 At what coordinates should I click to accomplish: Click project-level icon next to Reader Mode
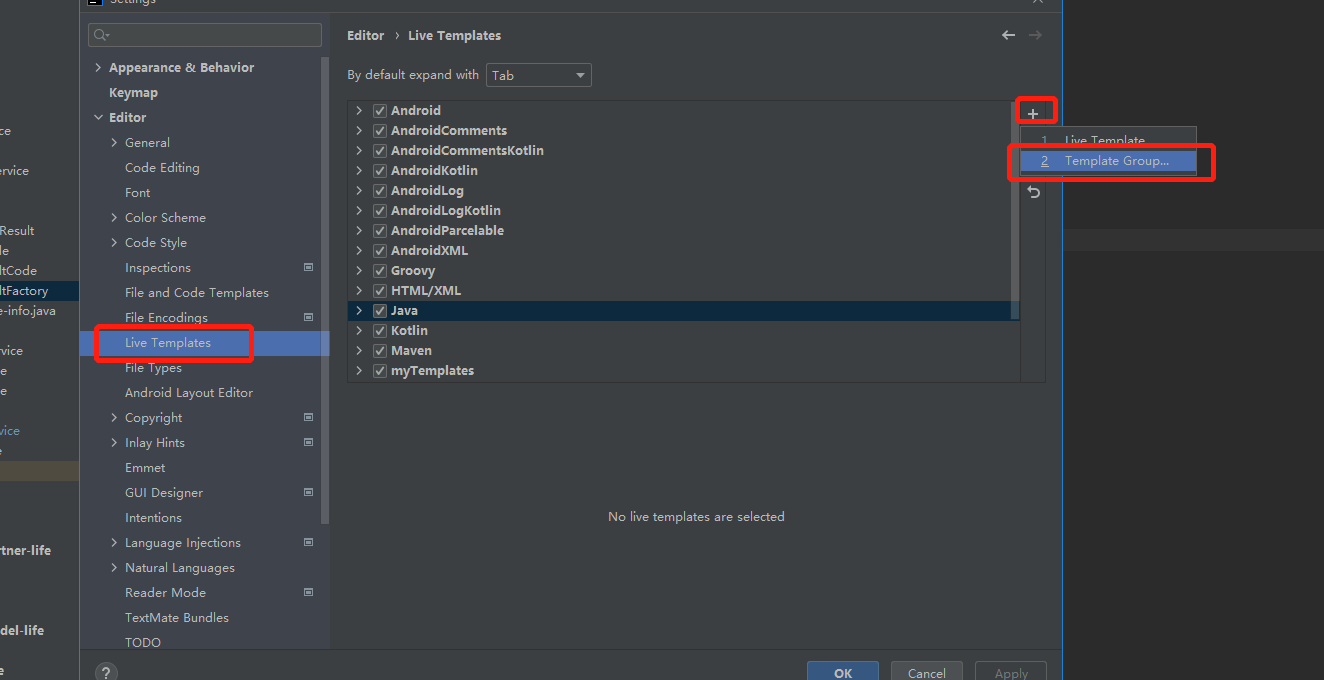[308, 592]
